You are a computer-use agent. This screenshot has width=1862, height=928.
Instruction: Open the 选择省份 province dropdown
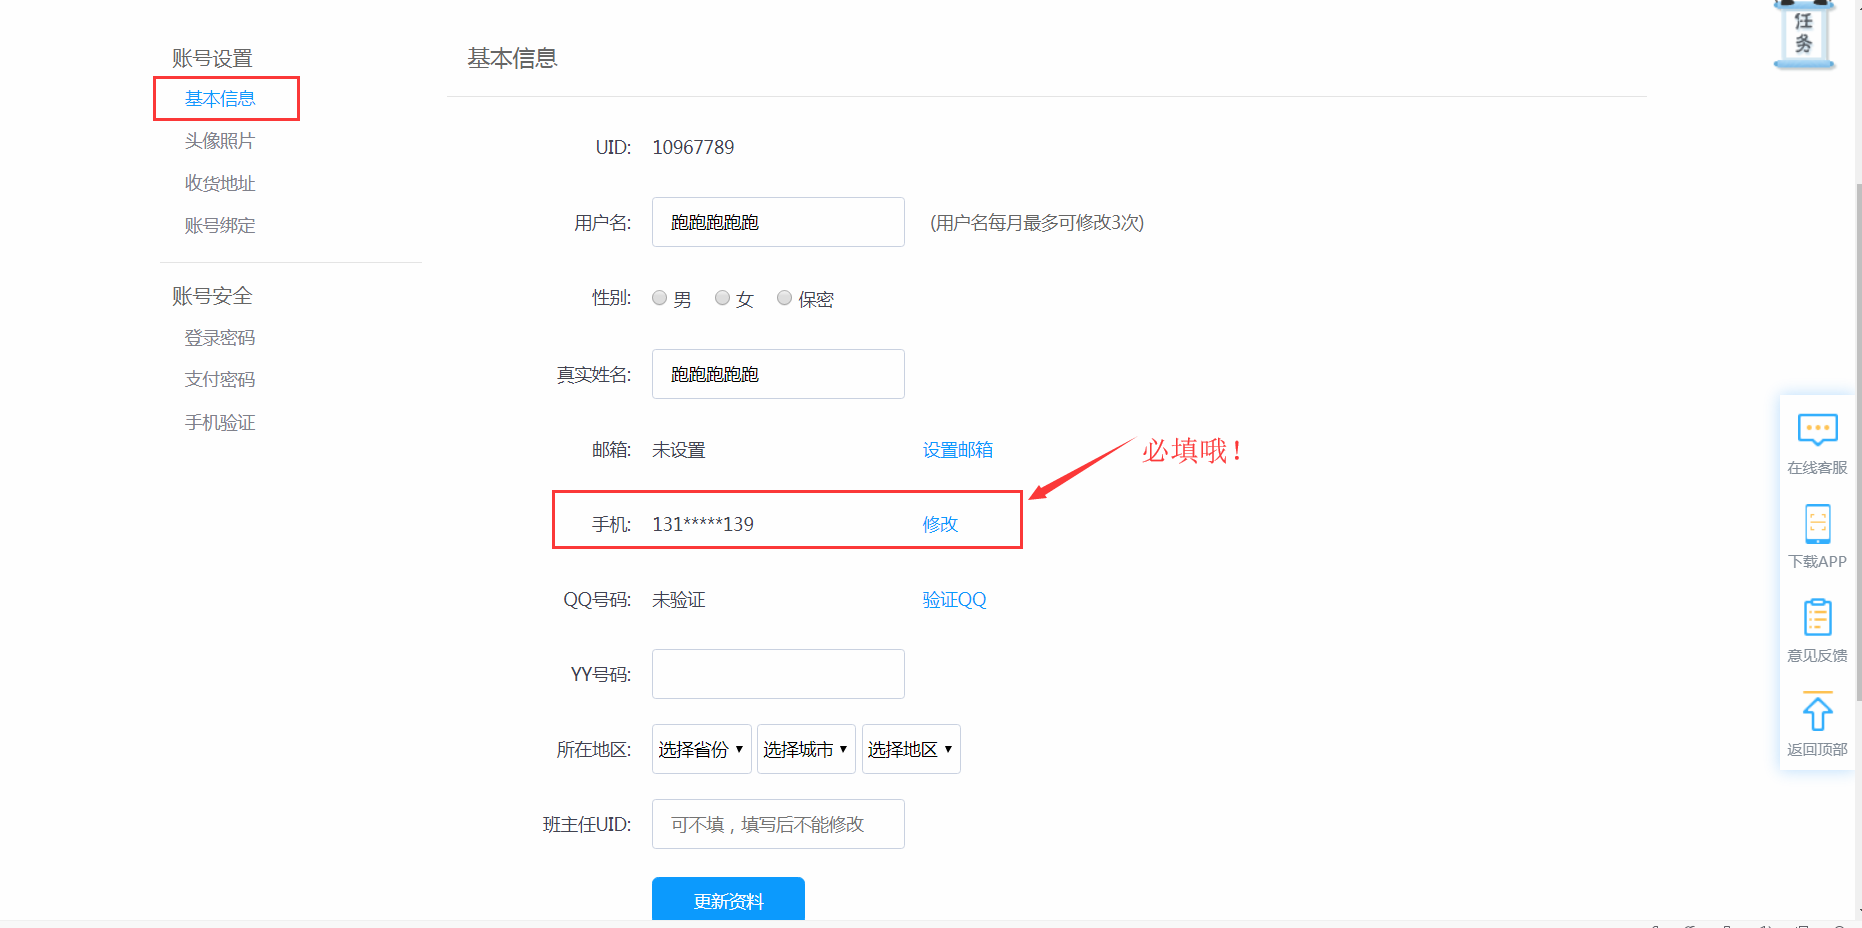701,748
